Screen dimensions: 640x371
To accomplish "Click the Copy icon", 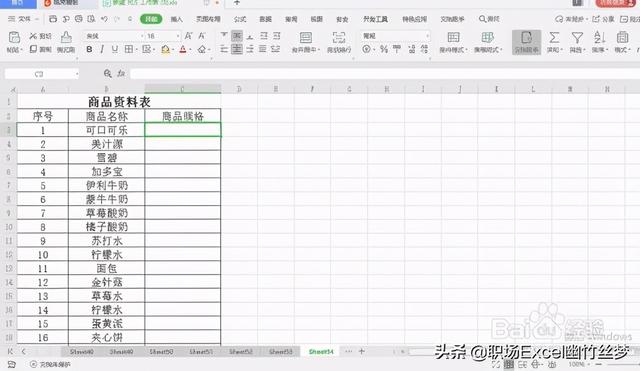I will tap(33, 49).
